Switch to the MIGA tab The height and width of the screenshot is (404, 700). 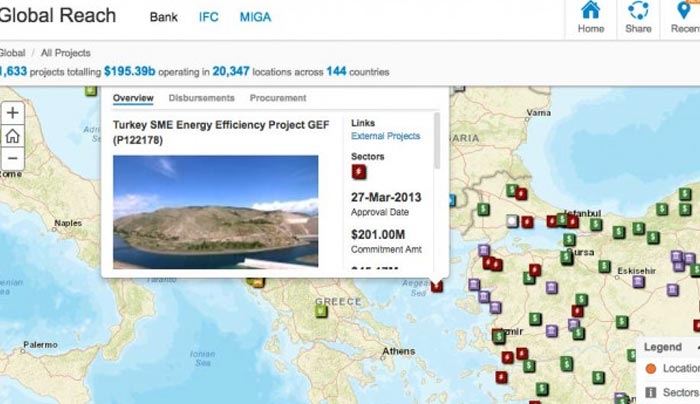(x=255, y=17)
